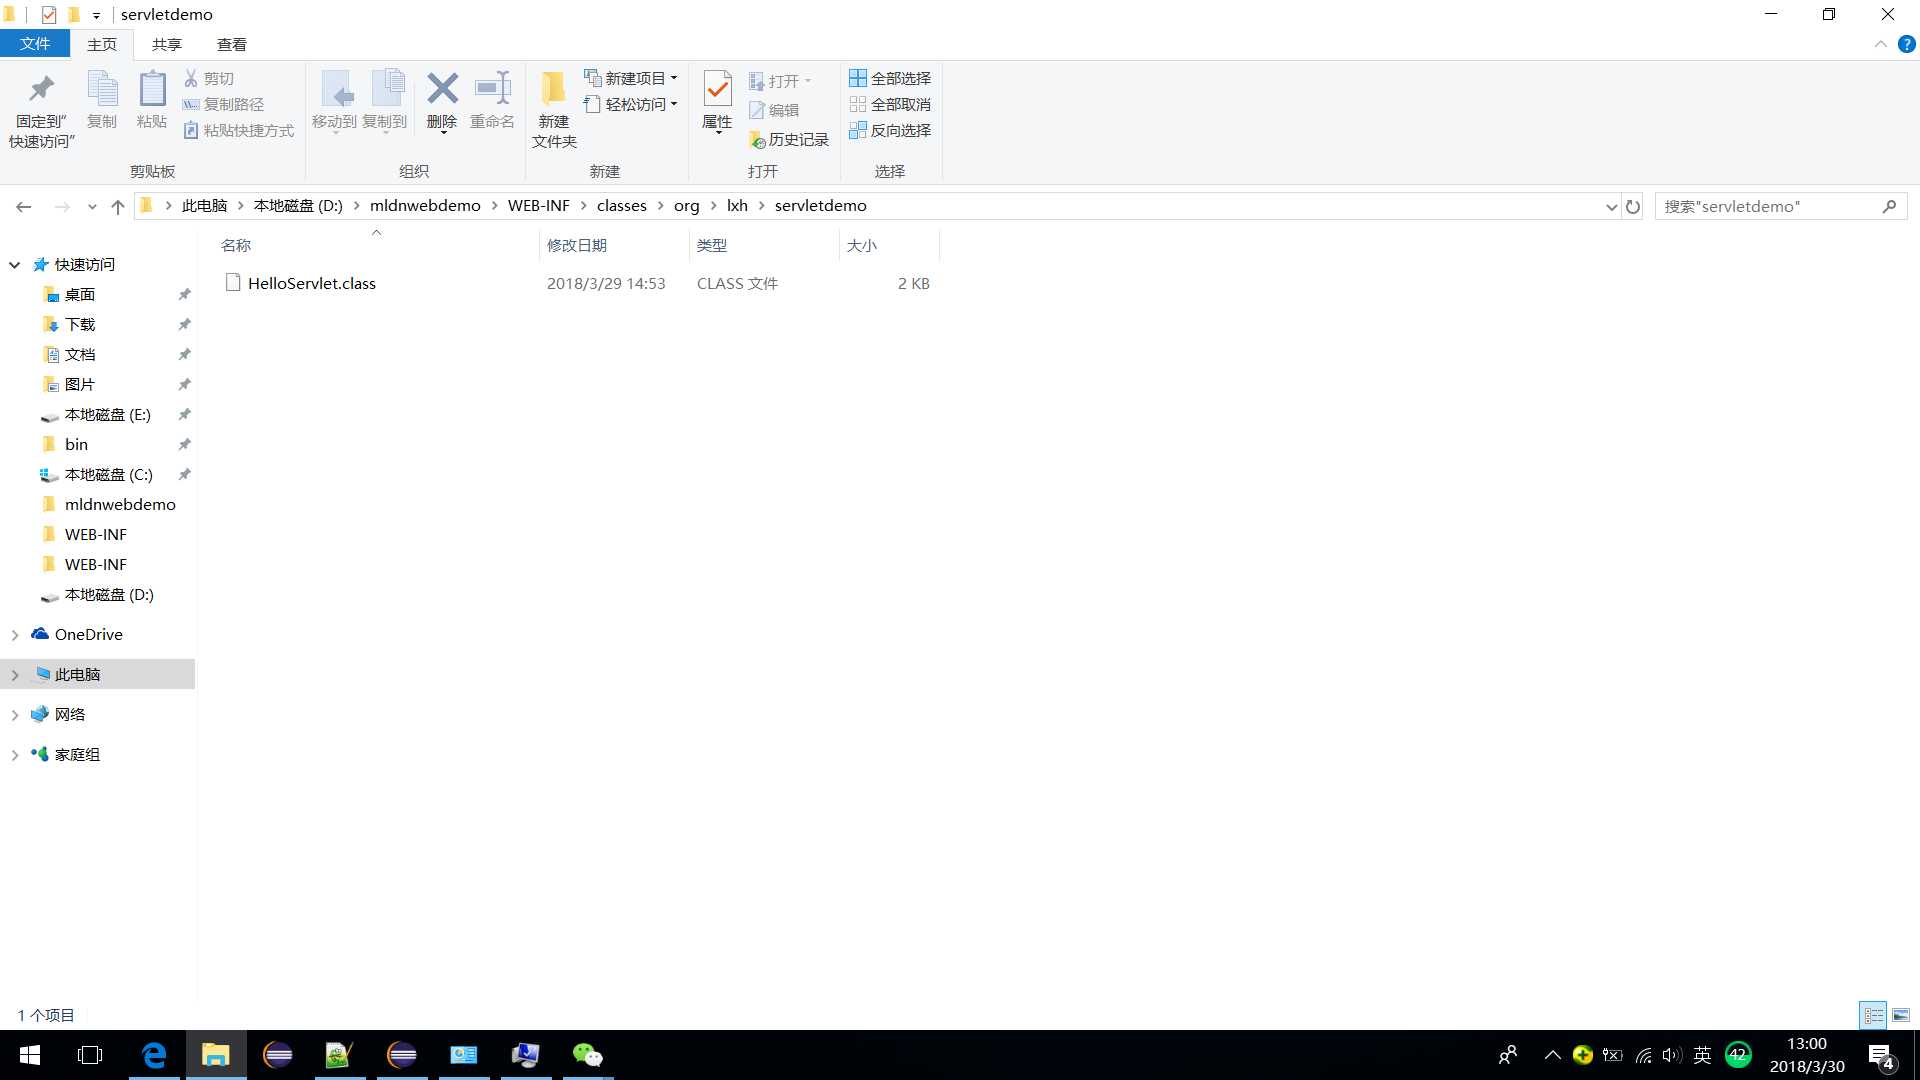The image size is (1920, 1080).
Task: Open Downloads in Quick access
Action: [80, 325]
